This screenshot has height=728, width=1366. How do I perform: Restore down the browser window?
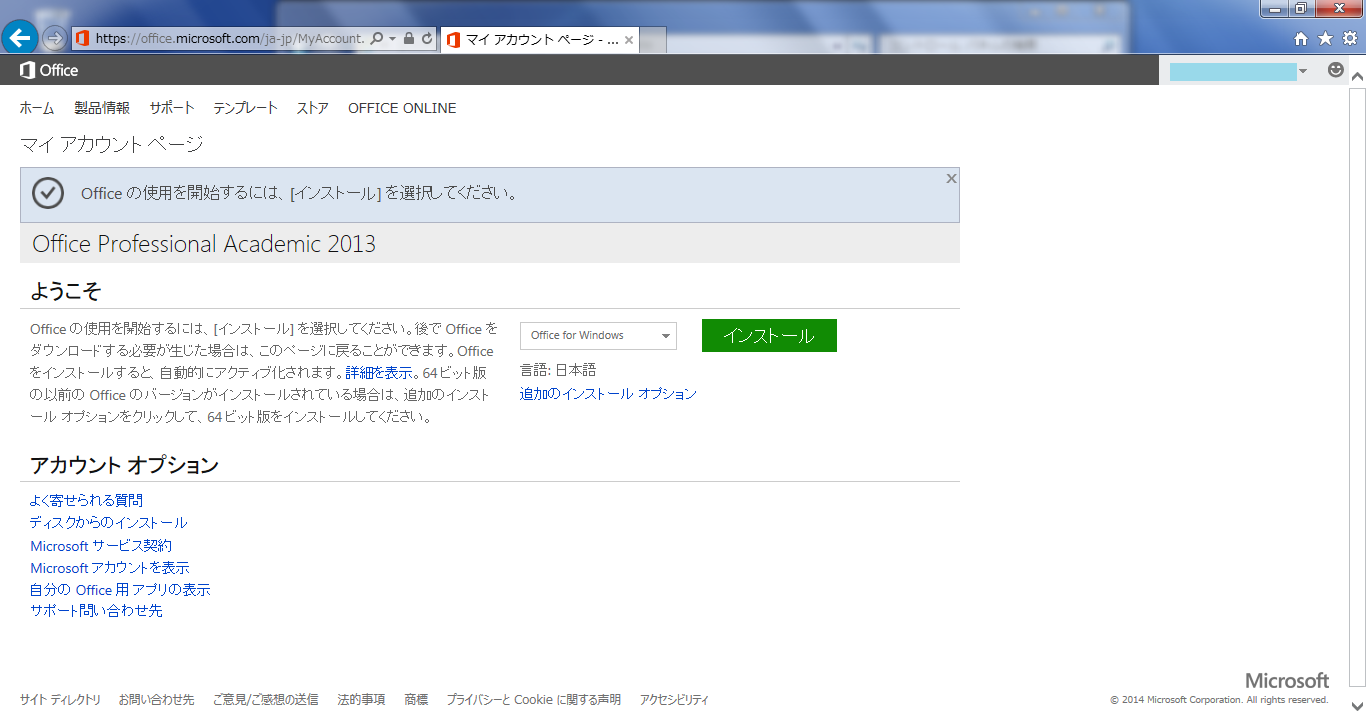pos(1300,8)
